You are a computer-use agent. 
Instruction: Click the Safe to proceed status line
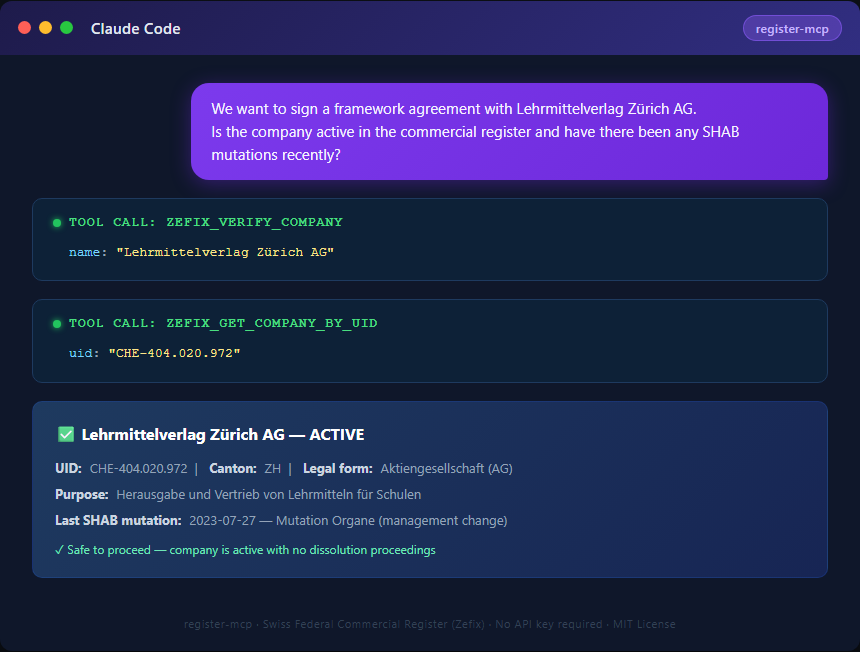(x=245, y=550)
